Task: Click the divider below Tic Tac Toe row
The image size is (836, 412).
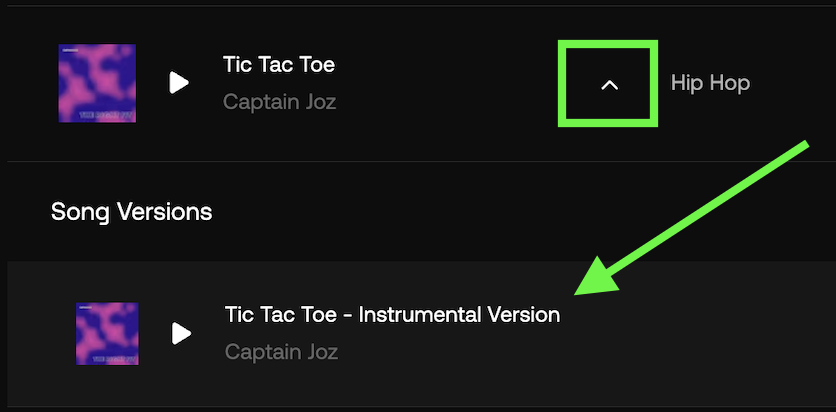Action: click(x=421, y=161)
